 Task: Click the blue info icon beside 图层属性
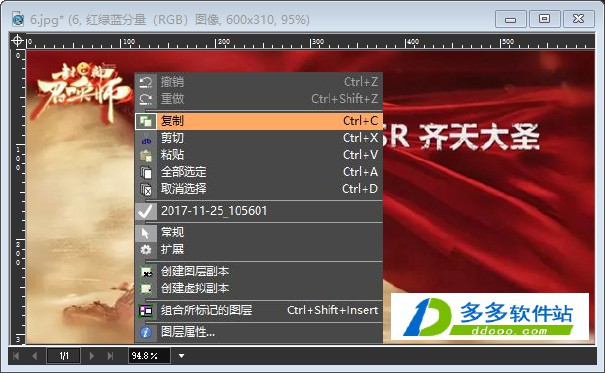[145, 332]
